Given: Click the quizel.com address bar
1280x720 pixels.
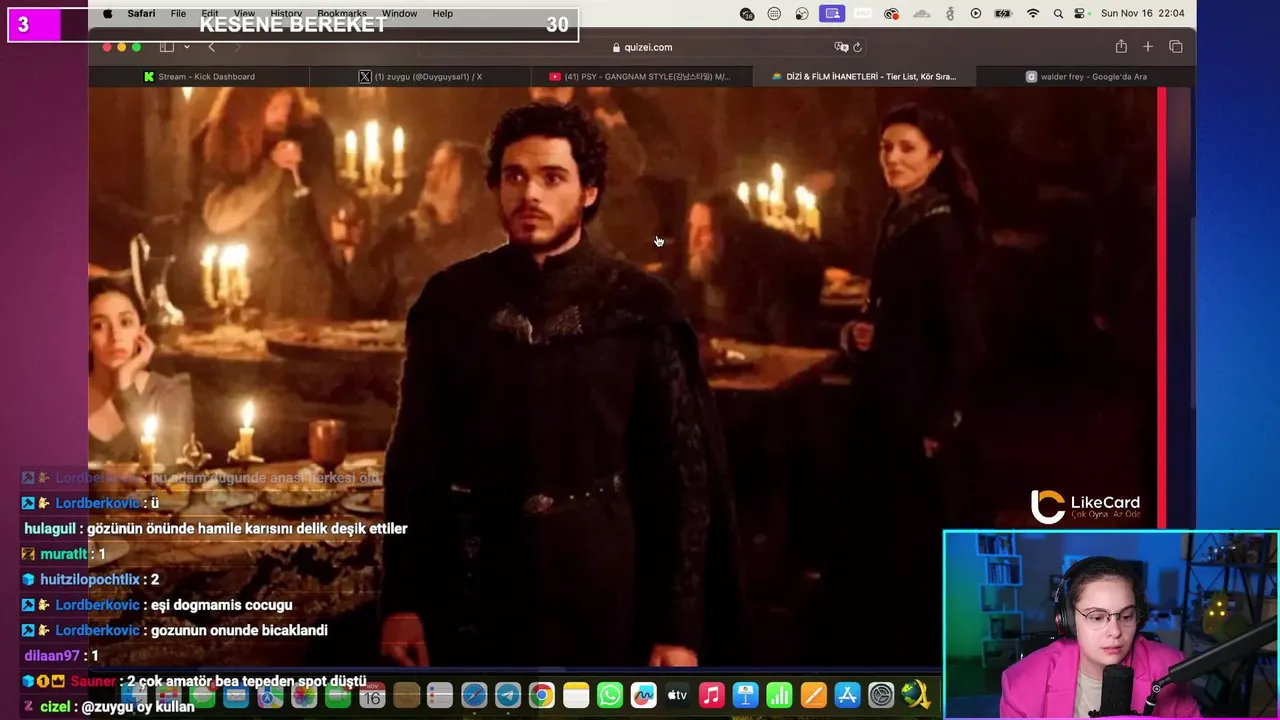Looking at the screenshot, I should (642, 47).
